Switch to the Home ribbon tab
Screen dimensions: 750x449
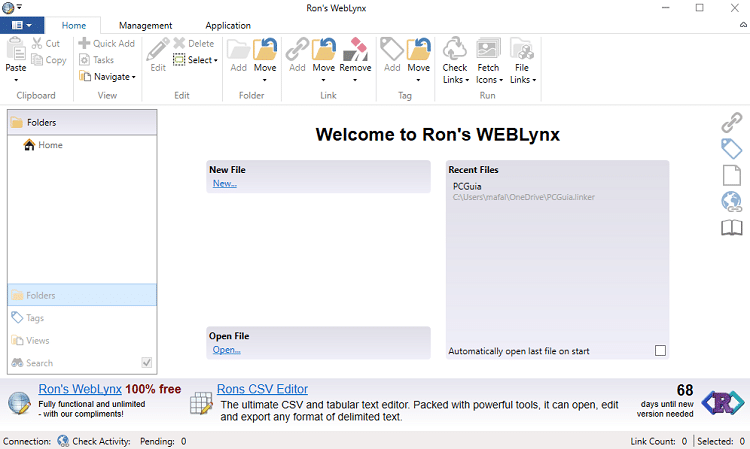coord(74,25)
